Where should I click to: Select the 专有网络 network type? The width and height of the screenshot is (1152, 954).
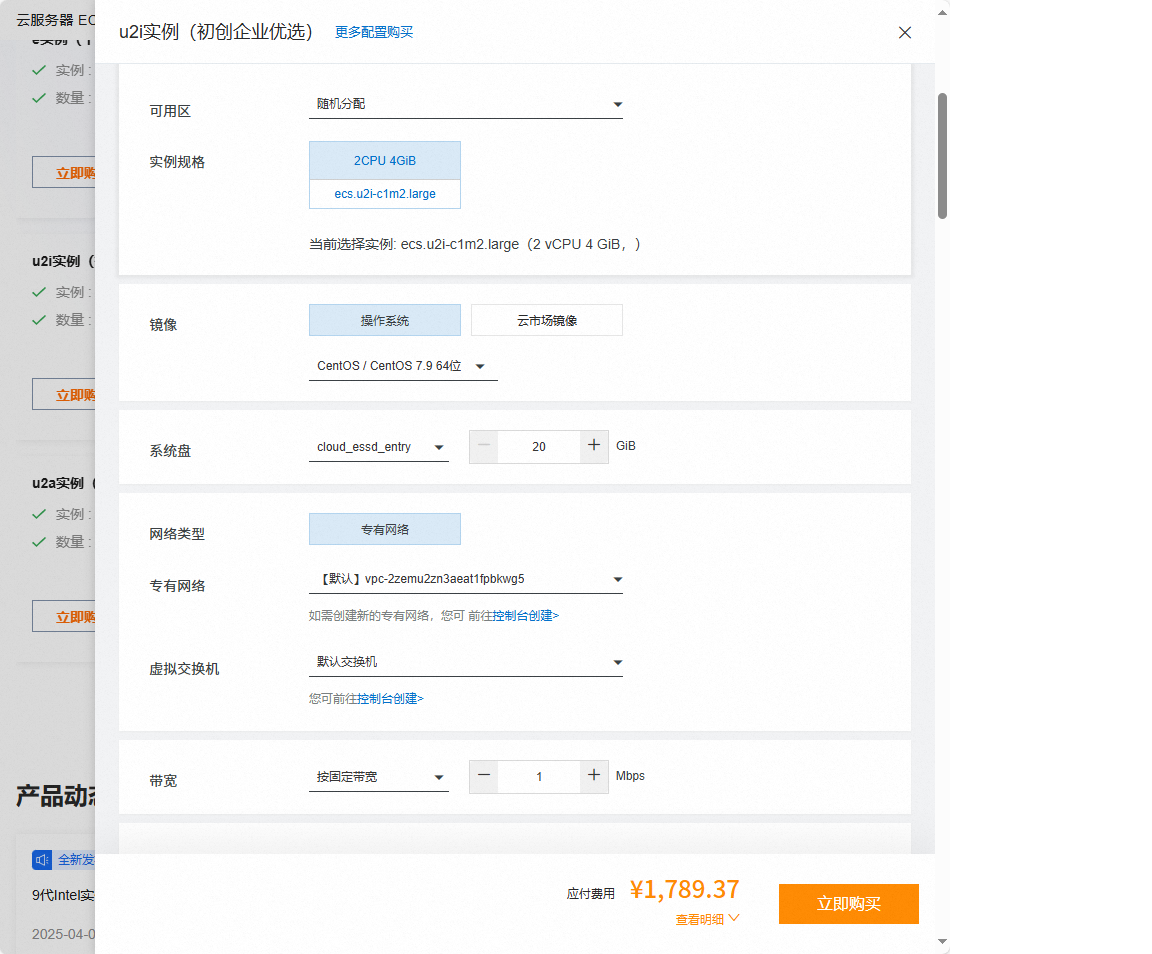click(385, 529)
